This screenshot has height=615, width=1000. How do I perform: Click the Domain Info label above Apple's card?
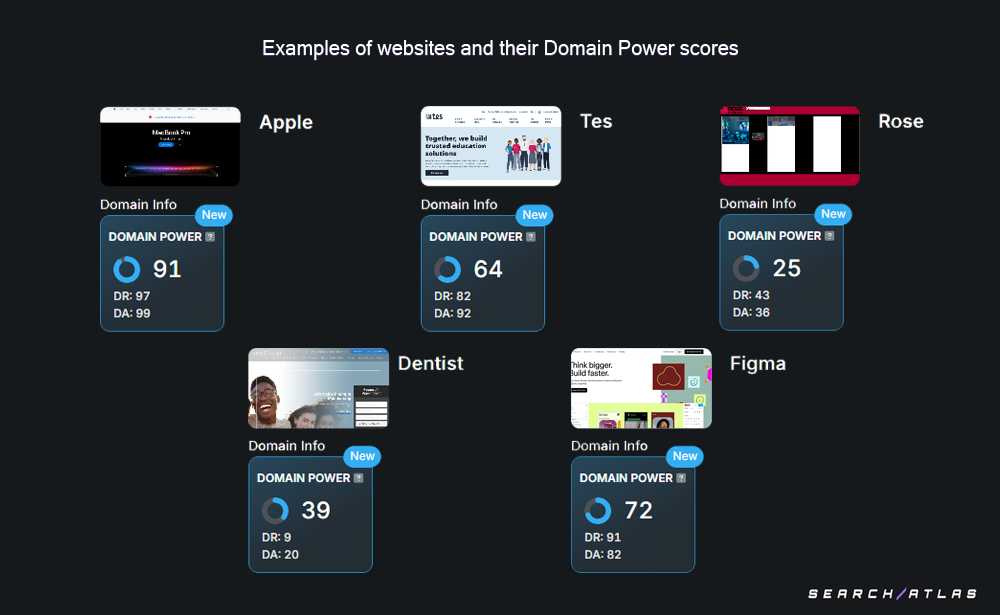point(138,205)
